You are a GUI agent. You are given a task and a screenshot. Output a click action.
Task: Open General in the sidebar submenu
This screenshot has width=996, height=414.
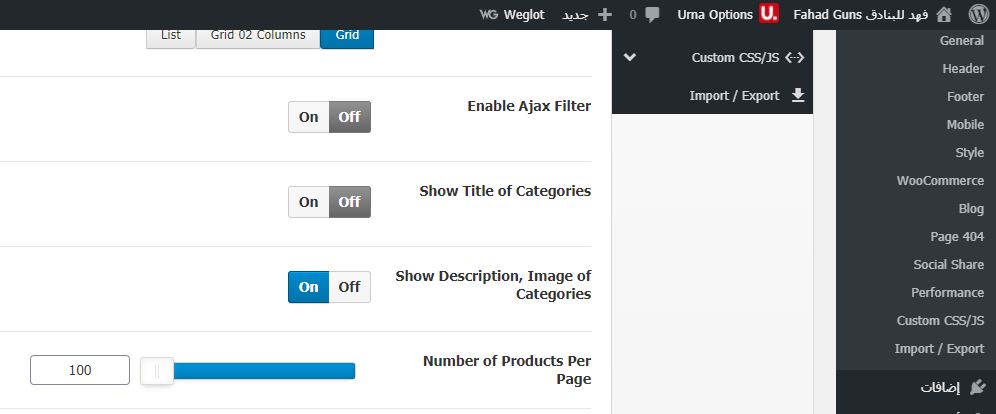[x=962, y=41]
